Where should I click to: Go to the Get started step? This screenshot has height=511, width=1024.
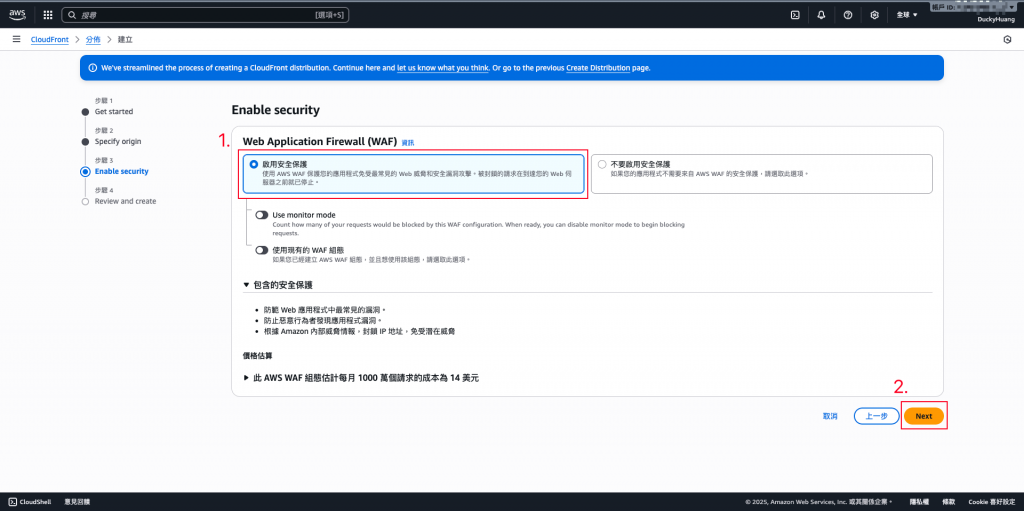[114, 111]
